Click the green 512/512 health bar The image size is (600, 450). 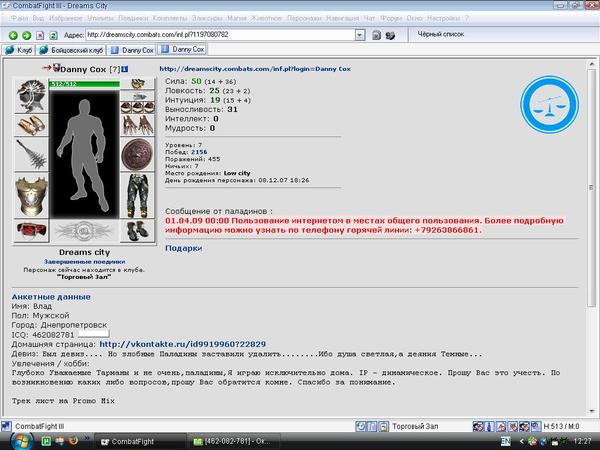84,84
